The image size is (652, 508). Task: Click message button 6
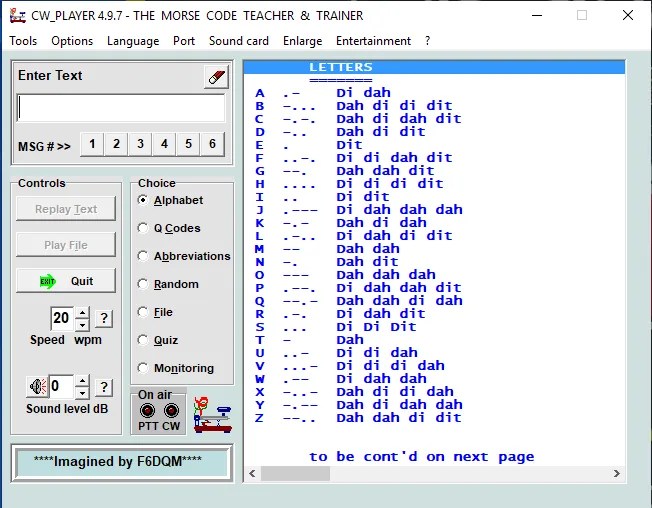coord(212,144)
